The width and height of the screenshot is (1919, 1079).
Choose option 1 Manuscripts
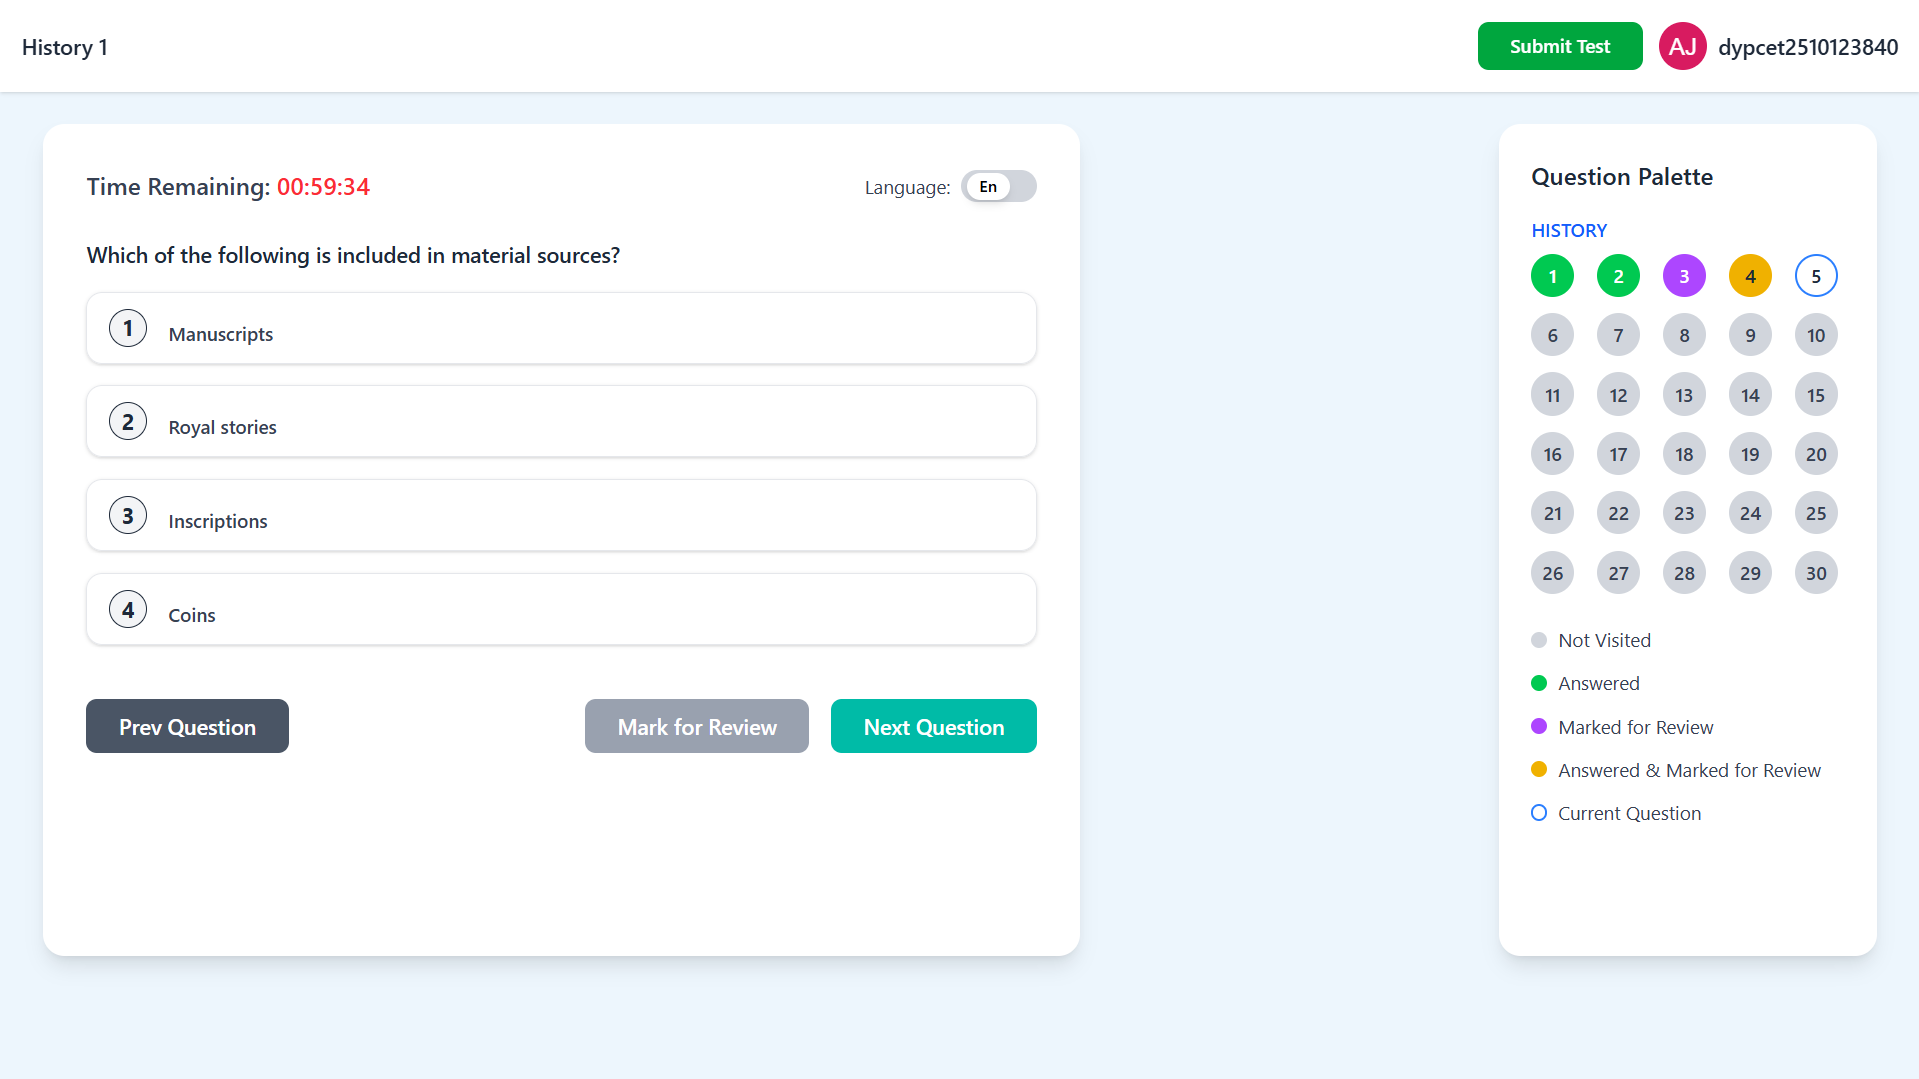(x=561, y=329)
